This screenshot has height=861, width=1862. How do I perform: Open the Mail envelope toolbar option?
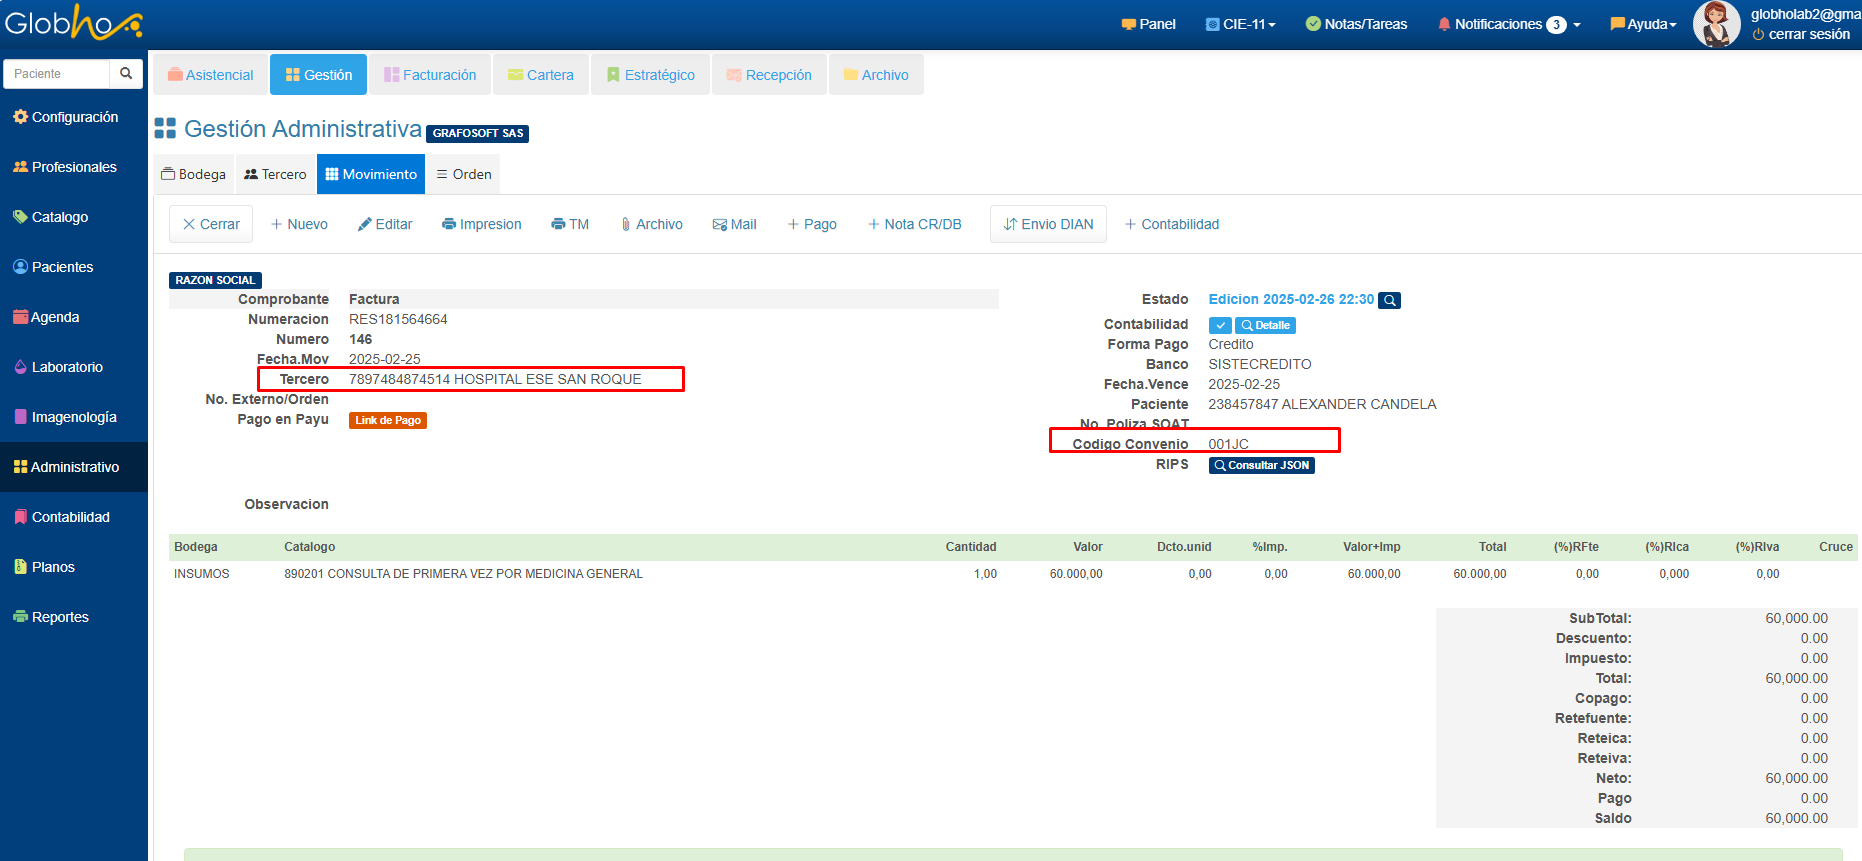pos(734,224)
